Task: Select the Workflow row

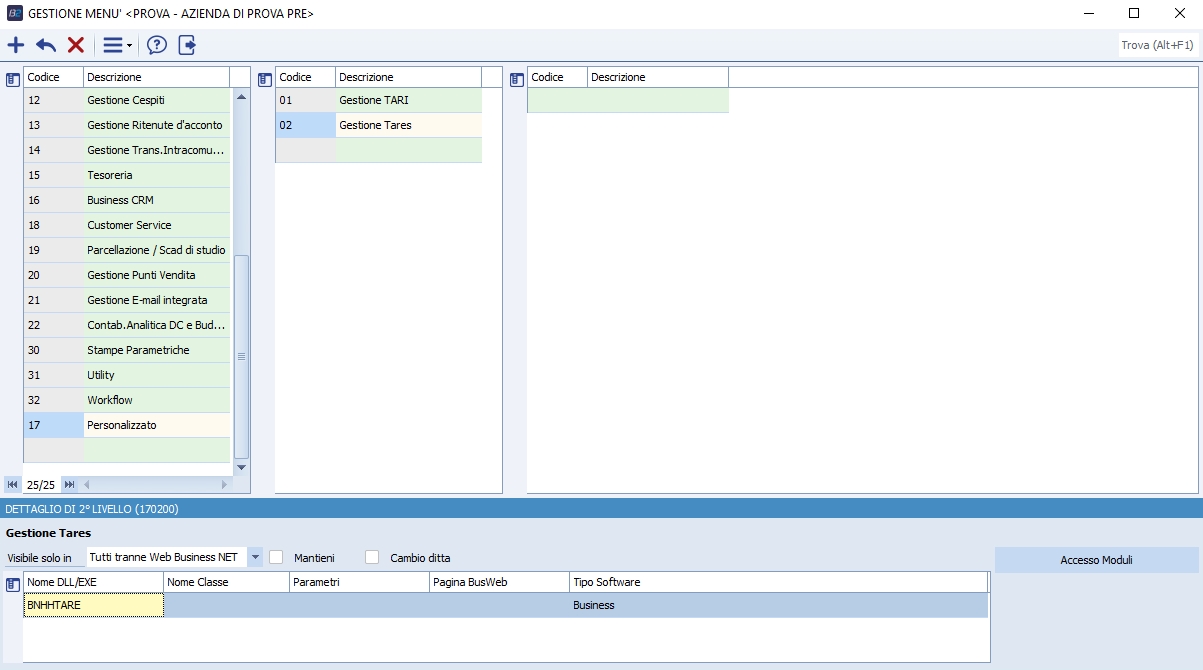Action: coord(127,400)
